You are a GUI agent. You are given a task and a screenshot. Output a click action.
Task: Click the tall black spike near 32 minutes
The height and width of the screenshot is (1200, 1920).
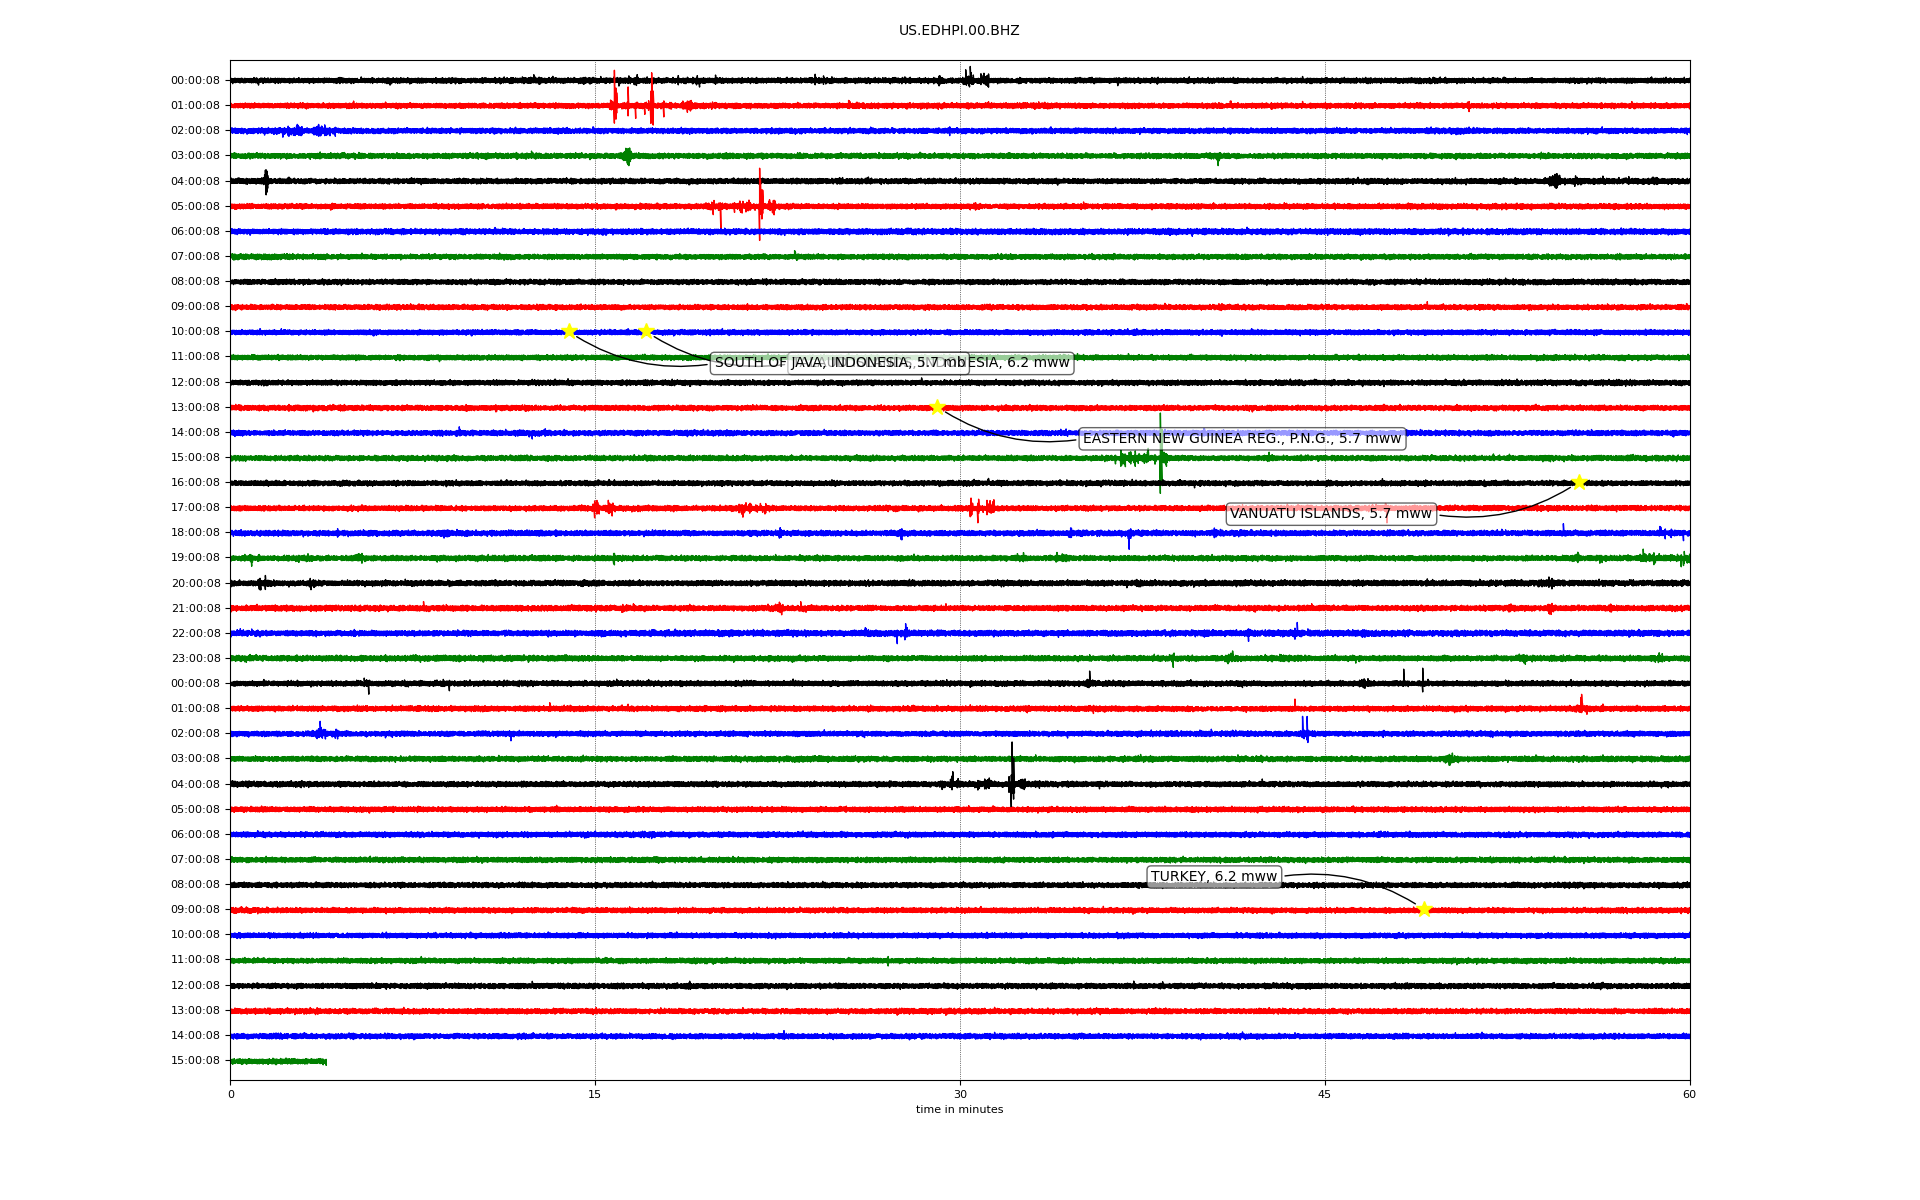(x=1012, y=775)
